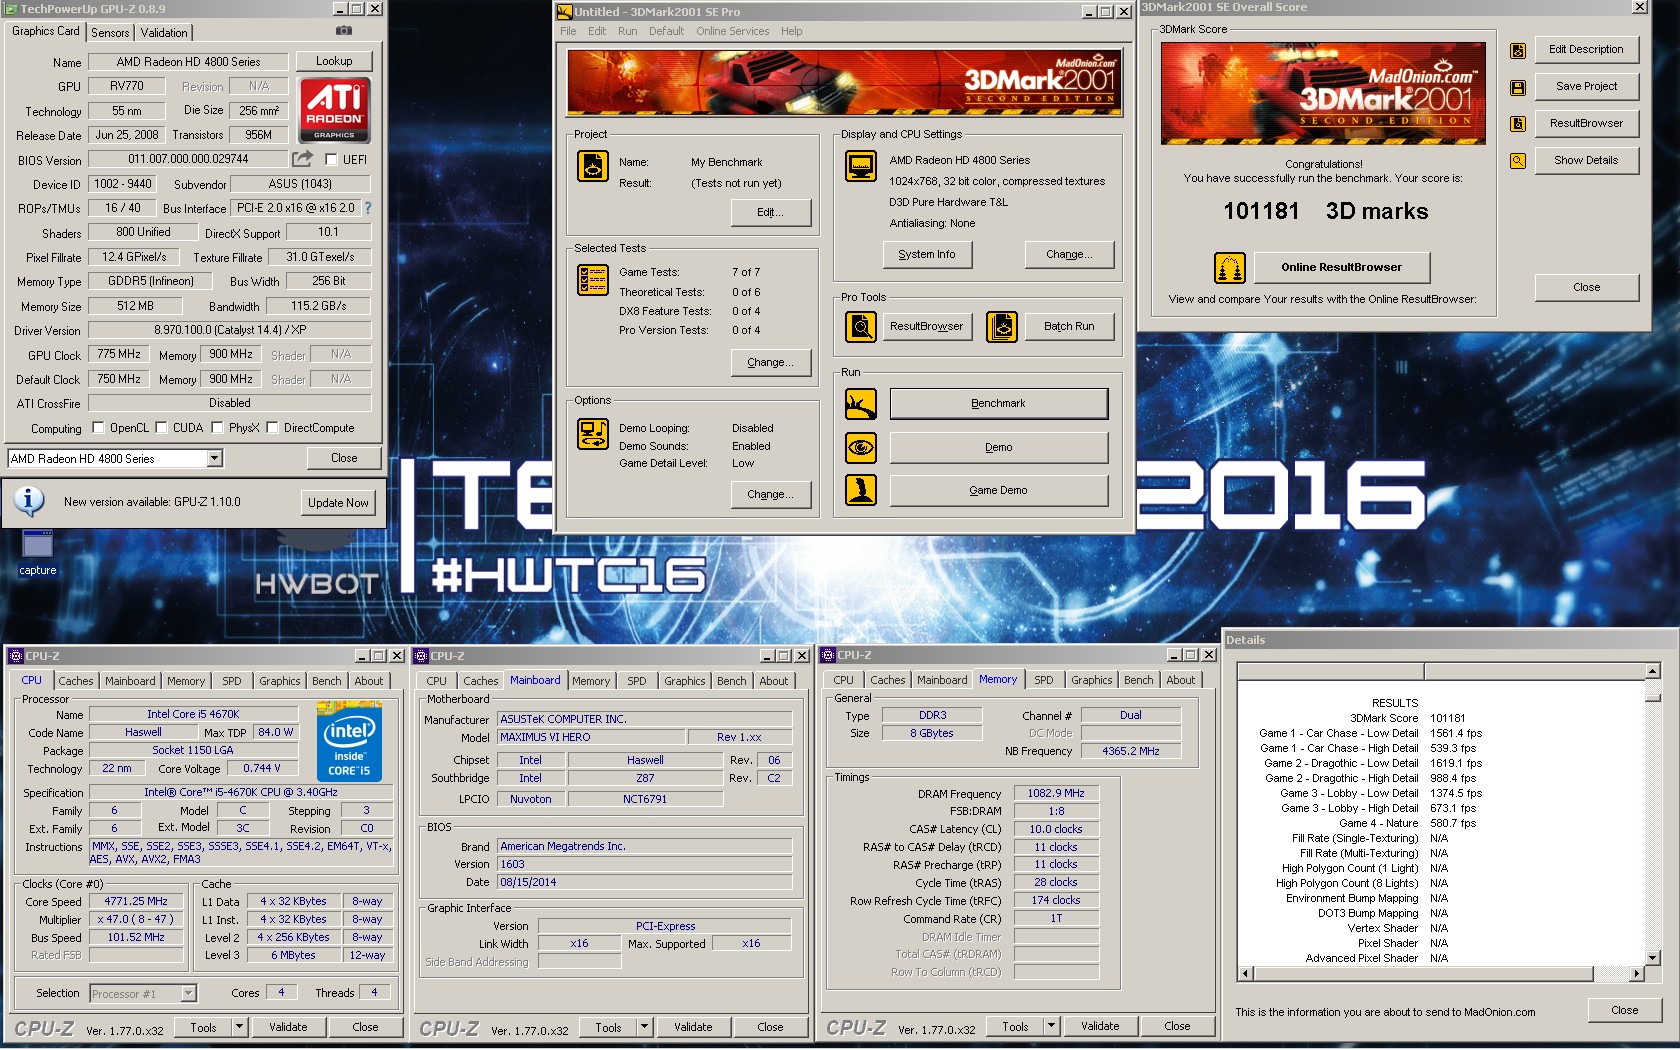The width and height of the screenshot is (1680, 1050).
Task: Open the capture desktop shortcut
Action: point(37,553)
